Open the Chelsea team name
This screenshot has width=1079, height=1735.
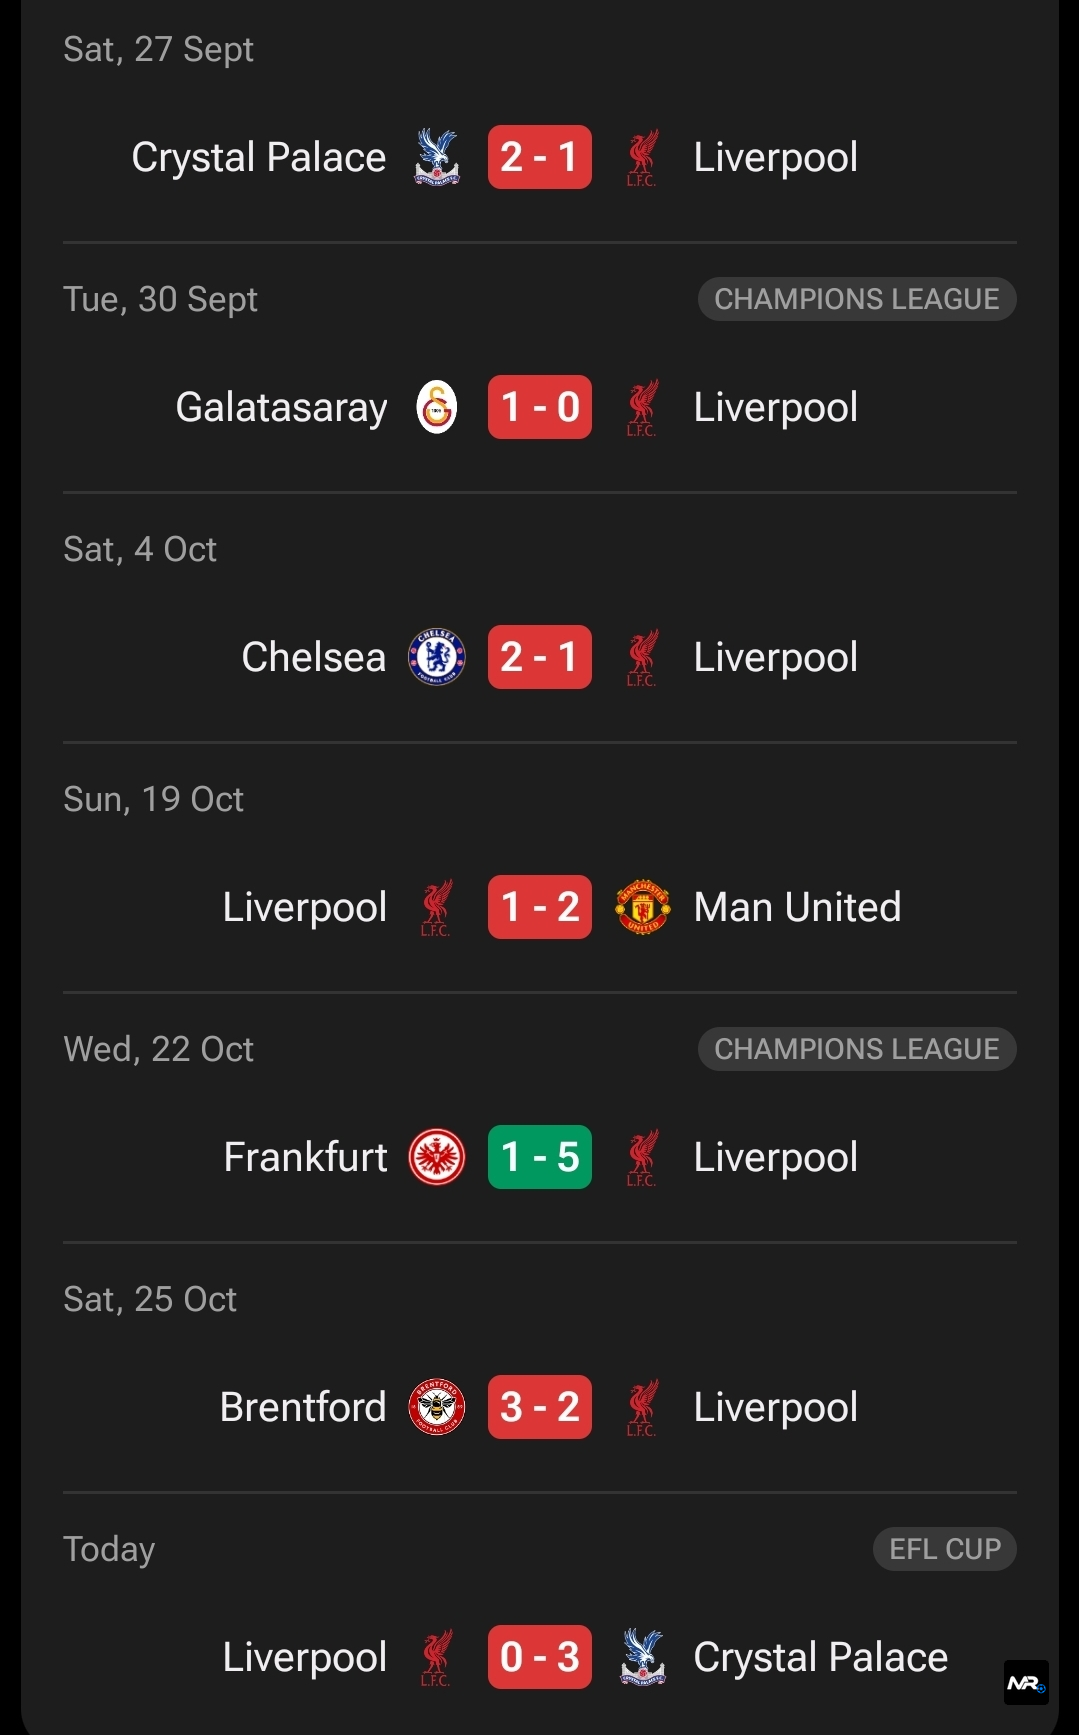click(x=313, y=657)
